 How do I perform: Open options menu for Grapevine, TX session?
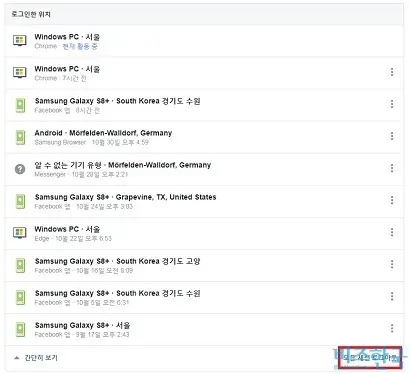pos(392,200)
